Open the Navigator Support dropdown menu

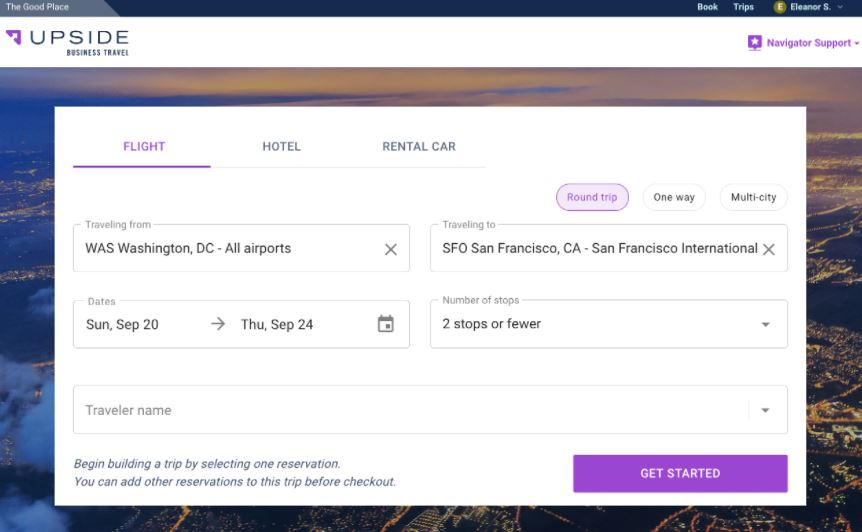[x=857, y=44]
